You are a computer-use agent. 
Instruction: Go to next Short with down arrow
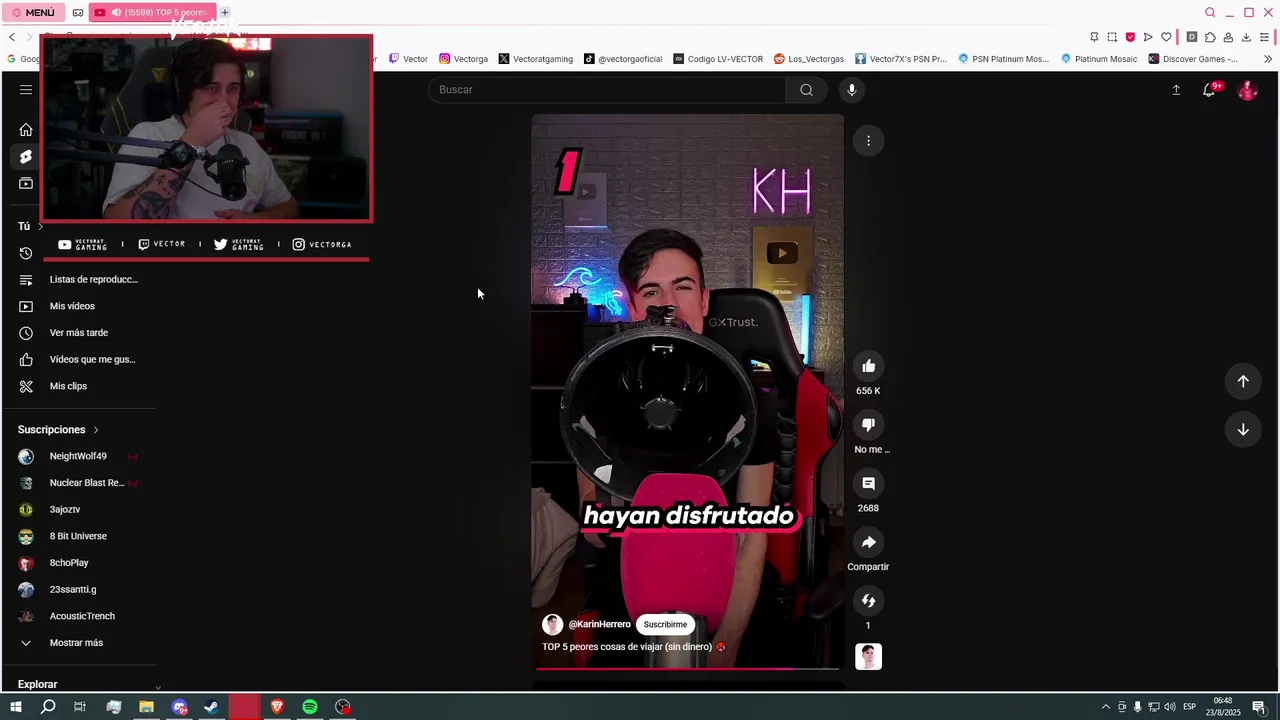pyautogui.click(x=1243, y=430)
